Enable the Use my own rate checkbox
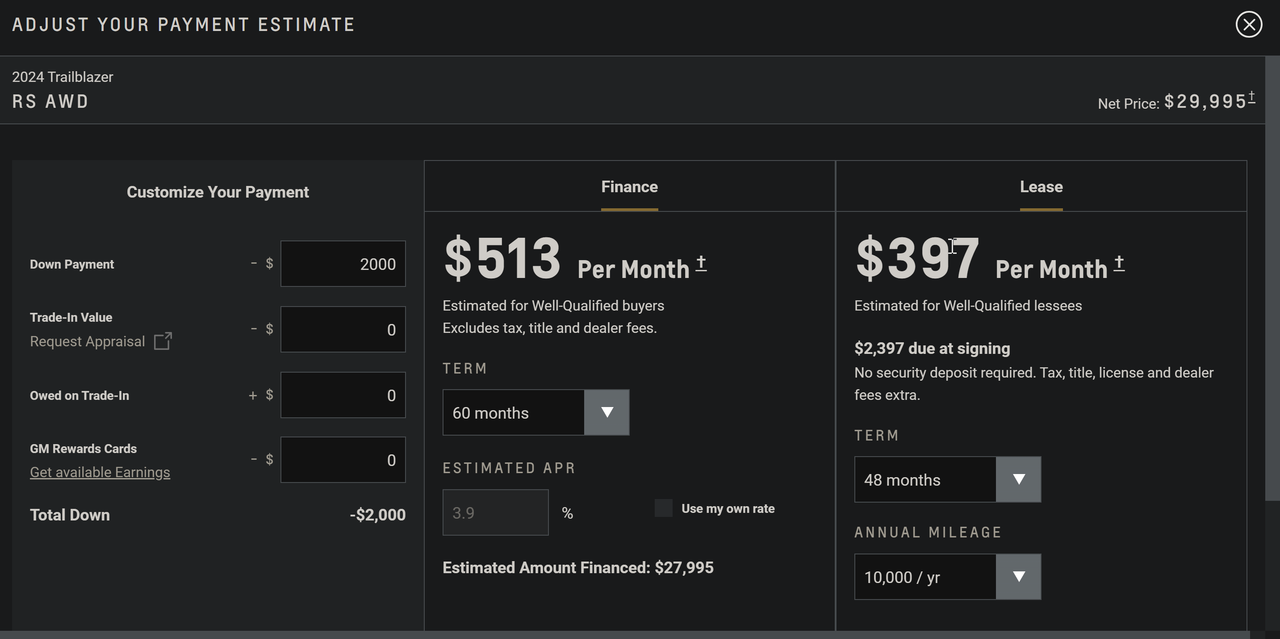 [x=664, y=508]
